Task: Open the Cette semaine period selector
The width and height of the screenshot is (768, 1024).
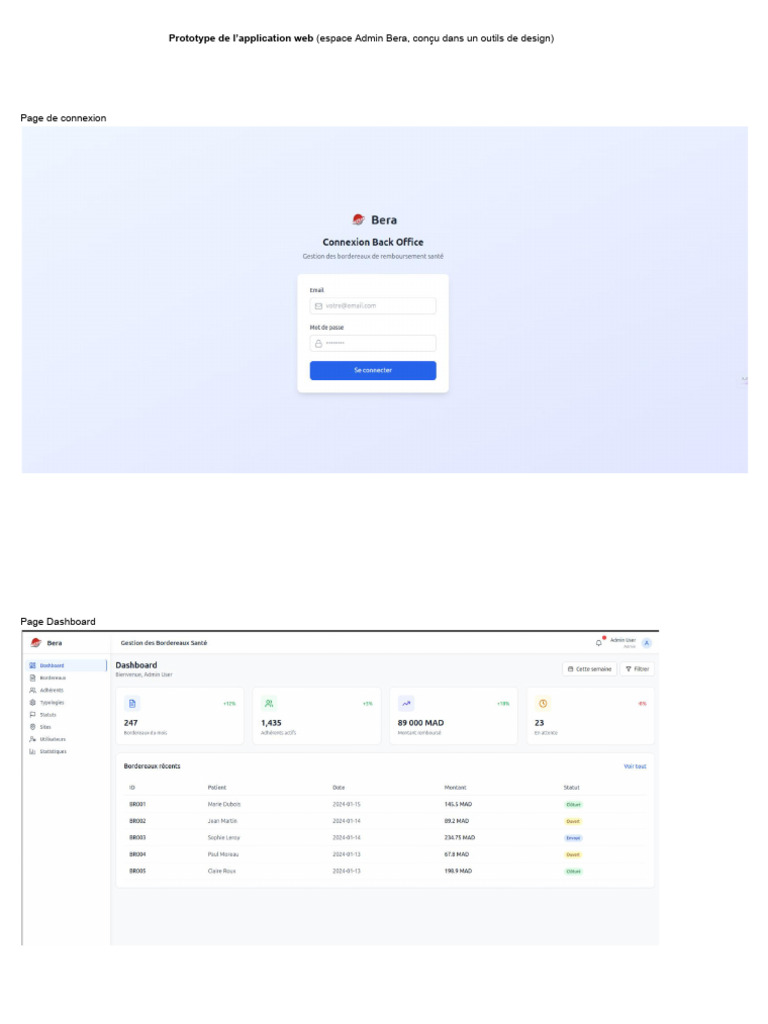Action: (590, 669)
